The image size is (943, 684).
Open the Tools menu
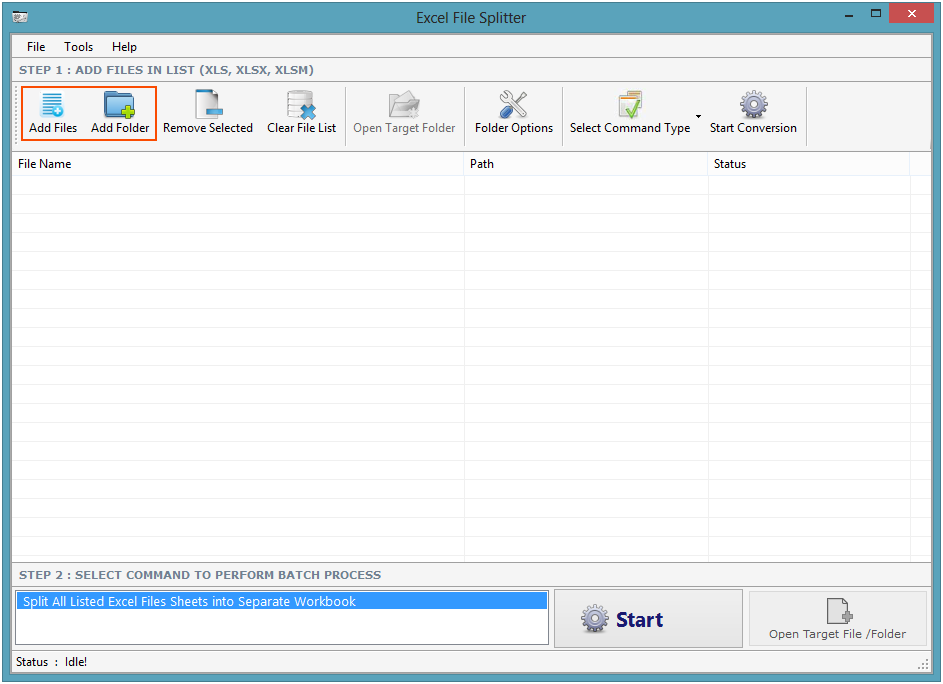coord(79,47)
